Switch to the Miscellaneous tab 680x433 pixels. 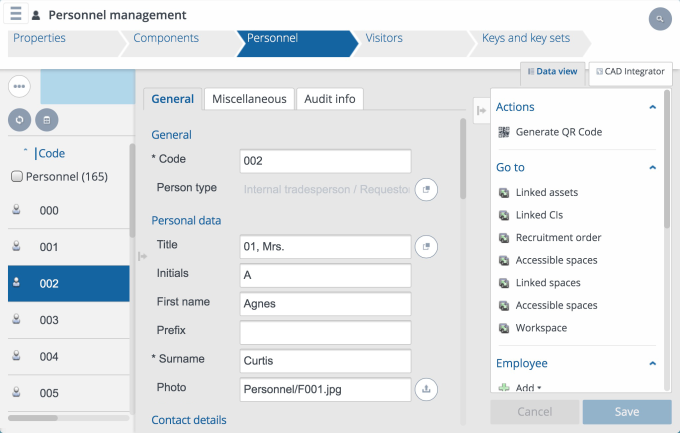(x=249, y=99)
